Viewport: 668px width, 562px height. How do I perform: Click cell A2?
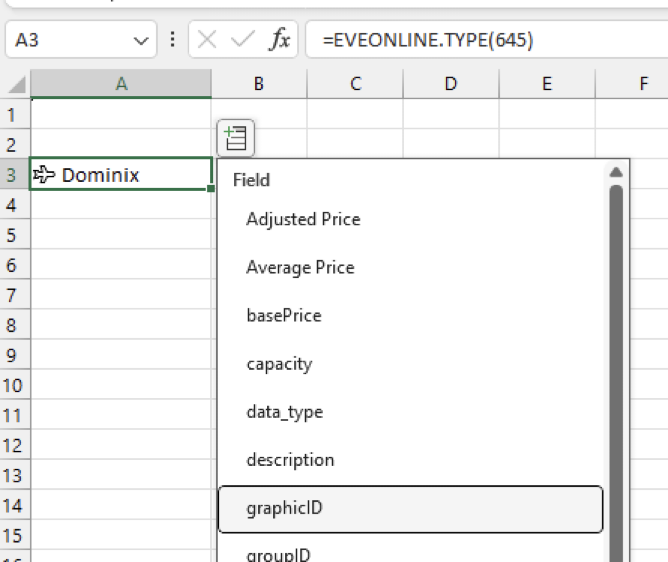click(x=121, y=144)
